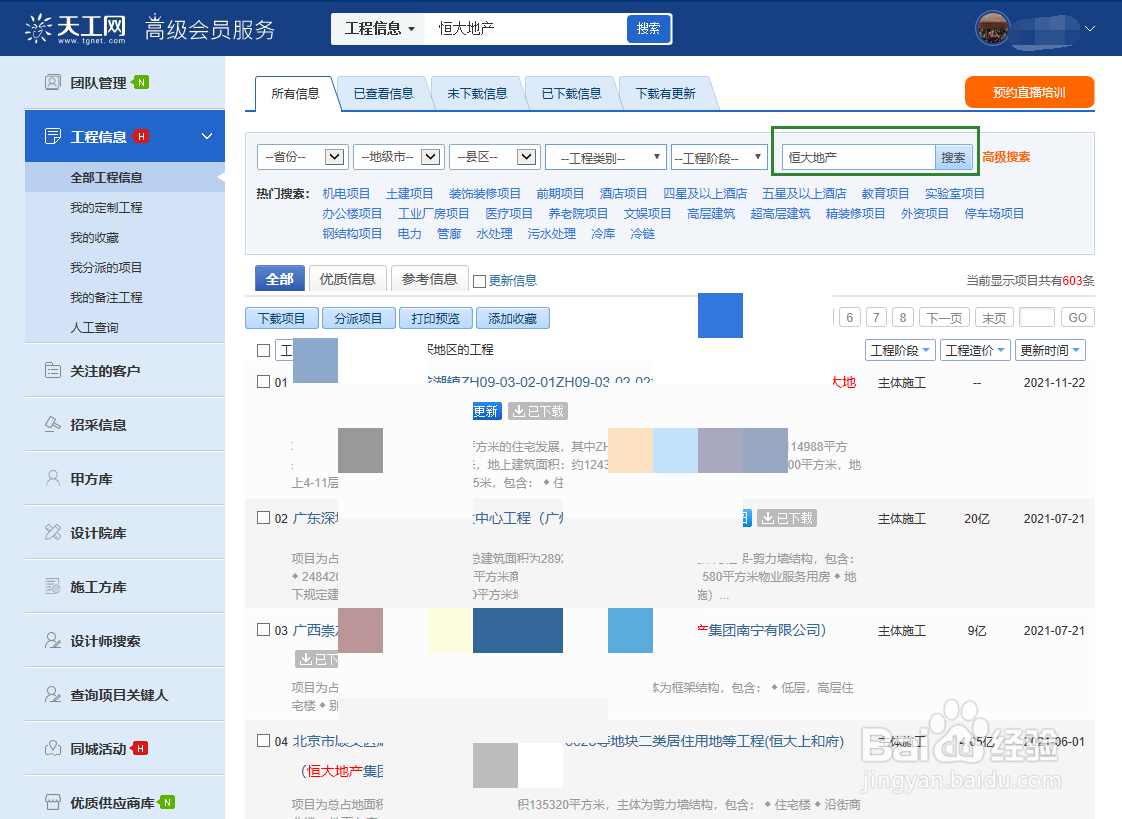Open the 工程阶段 filter dropdown
The height and width of the screenshot is (819, 1122).
coord(719,157)
